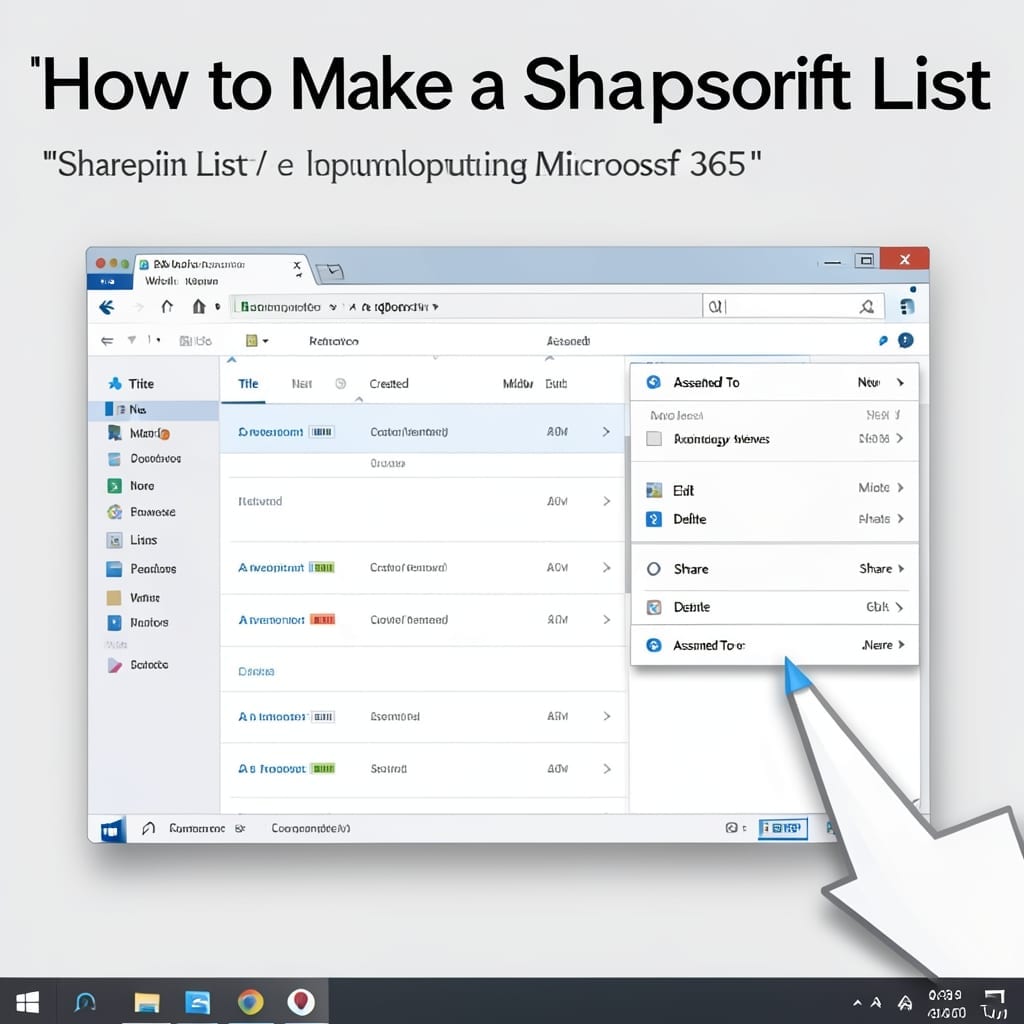Viewport: 1024px width, 1024px height.
Task: Choose Share in the context menu
Action: coord(691,569)
